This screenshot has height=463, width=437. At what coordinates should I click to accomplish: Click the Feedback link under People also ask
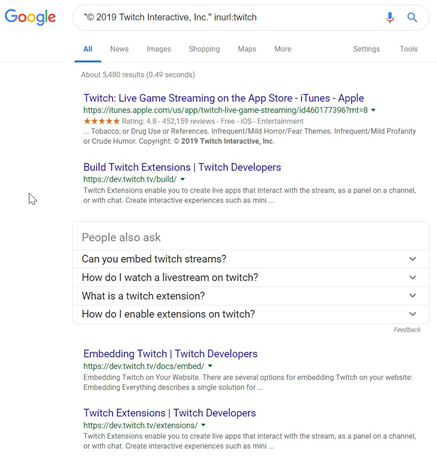pyautogui.click(x=407, y=330)
